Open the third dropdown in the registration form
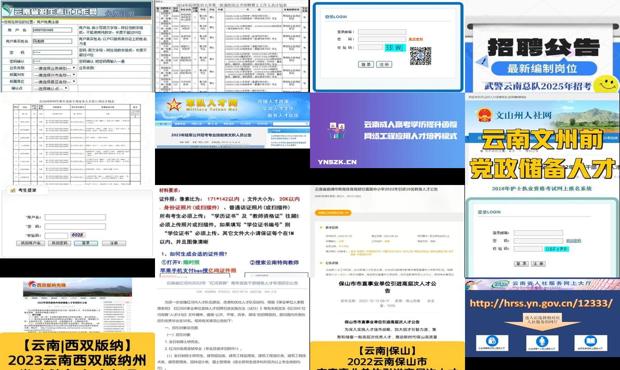Screen dimensions: 620x370 point(55,81)
